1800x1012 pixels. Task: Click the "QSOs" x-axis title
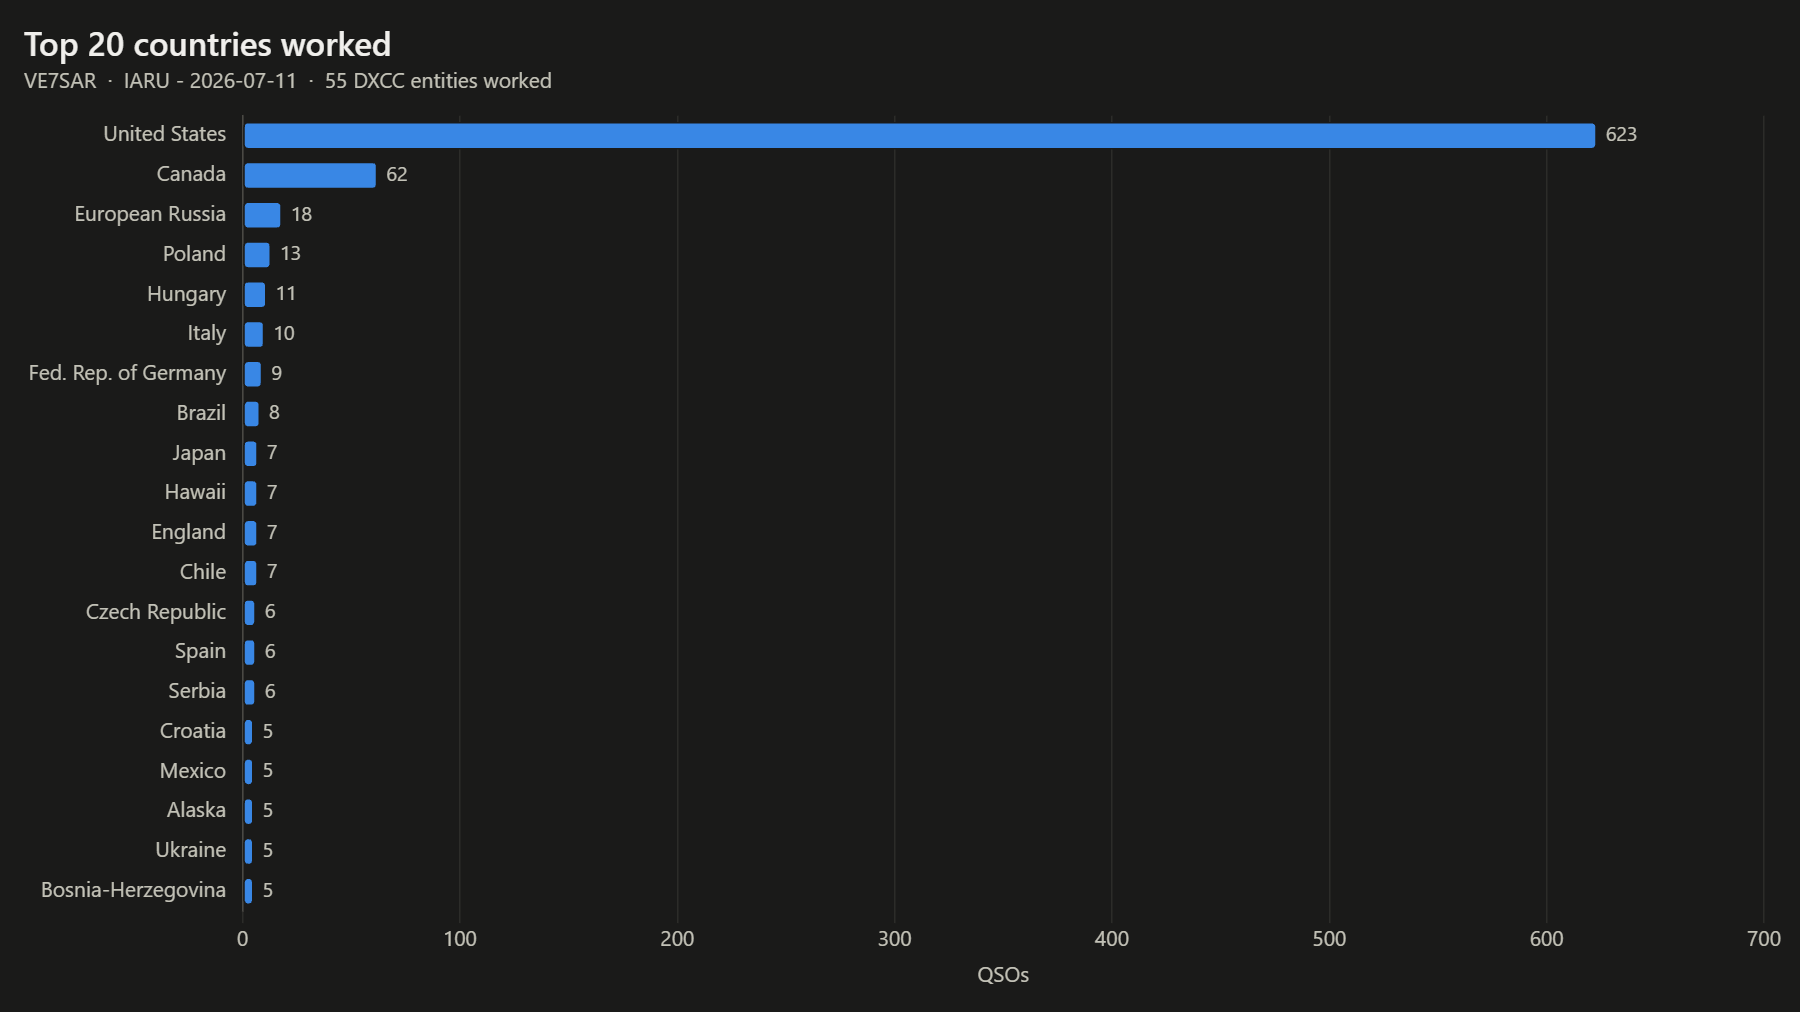[1003, 975]
